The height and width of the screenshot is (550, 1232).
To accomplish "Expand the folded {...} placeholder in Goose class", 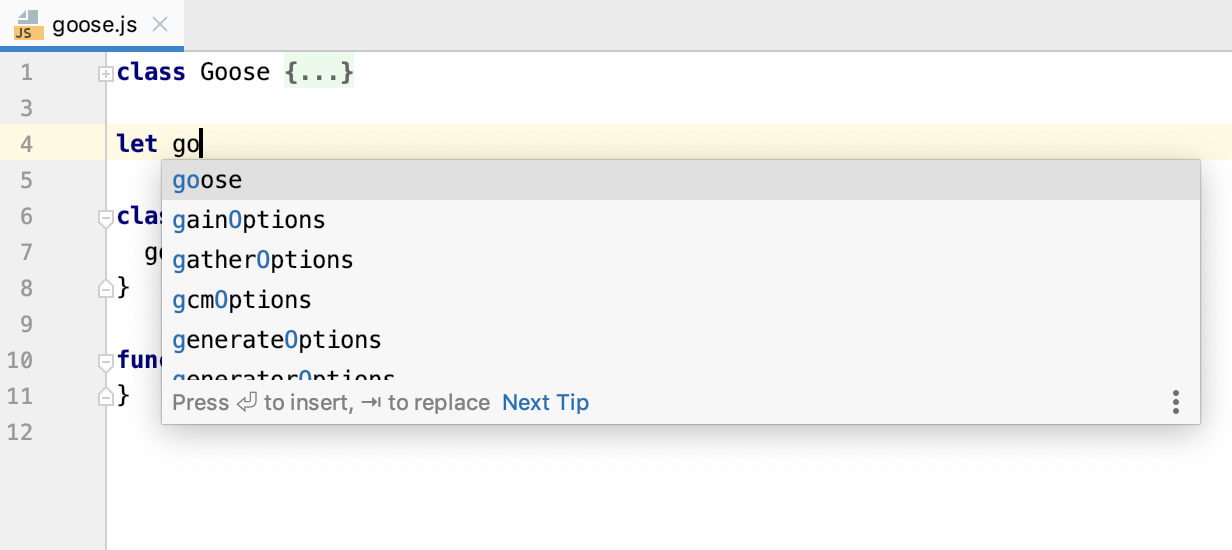I will [x=318, y=72].
